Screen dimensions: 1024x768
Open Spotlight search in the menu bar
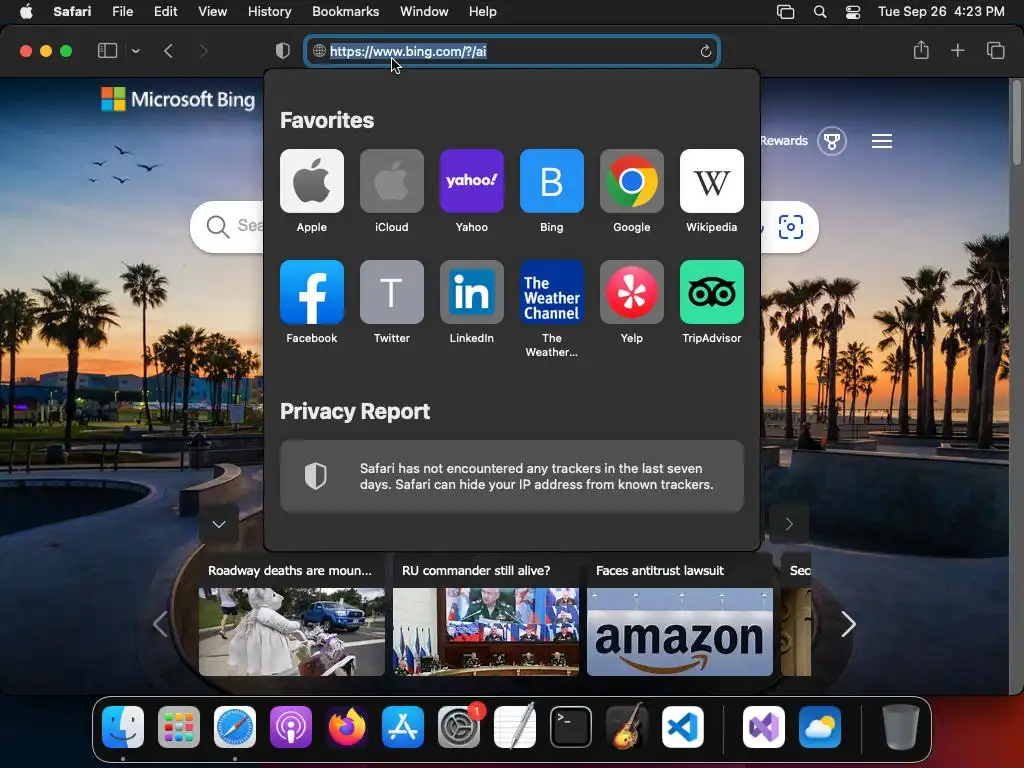click(820, 12)
